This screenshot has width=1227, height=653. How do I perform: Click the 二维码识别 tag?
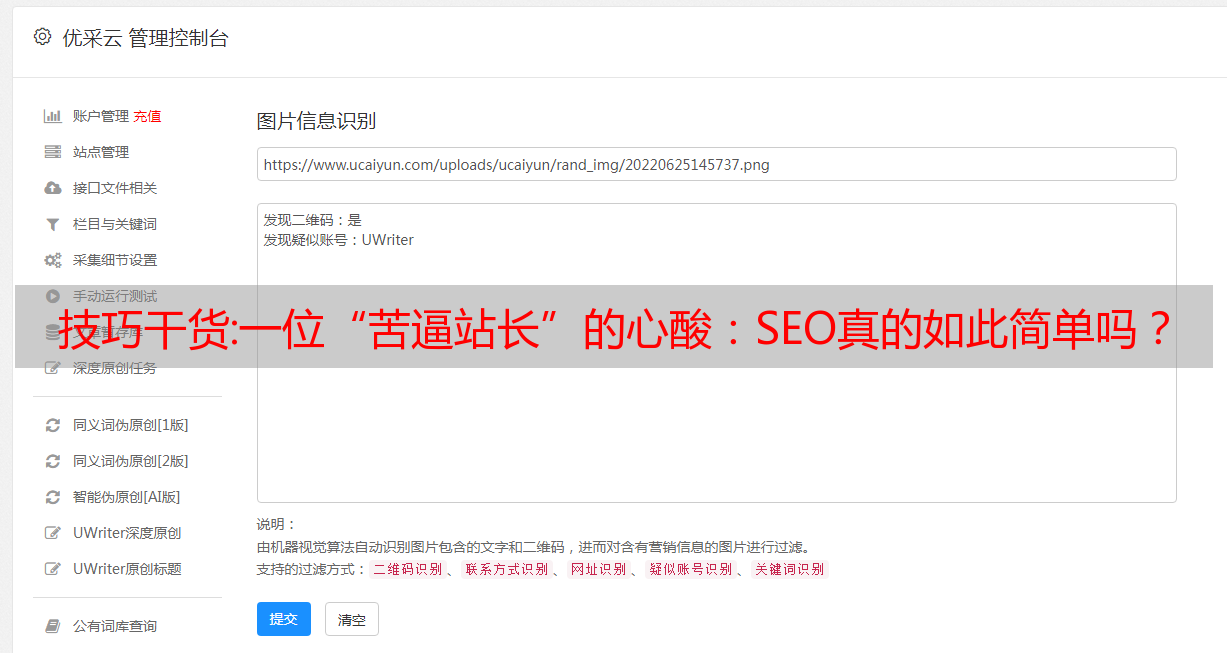pos(408,569)
